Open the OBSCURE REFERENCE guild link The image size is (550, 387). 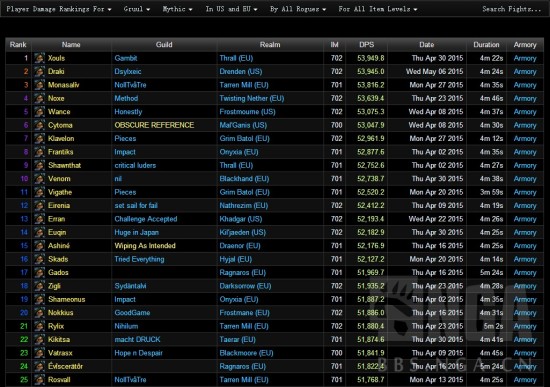tap(154, 125)
